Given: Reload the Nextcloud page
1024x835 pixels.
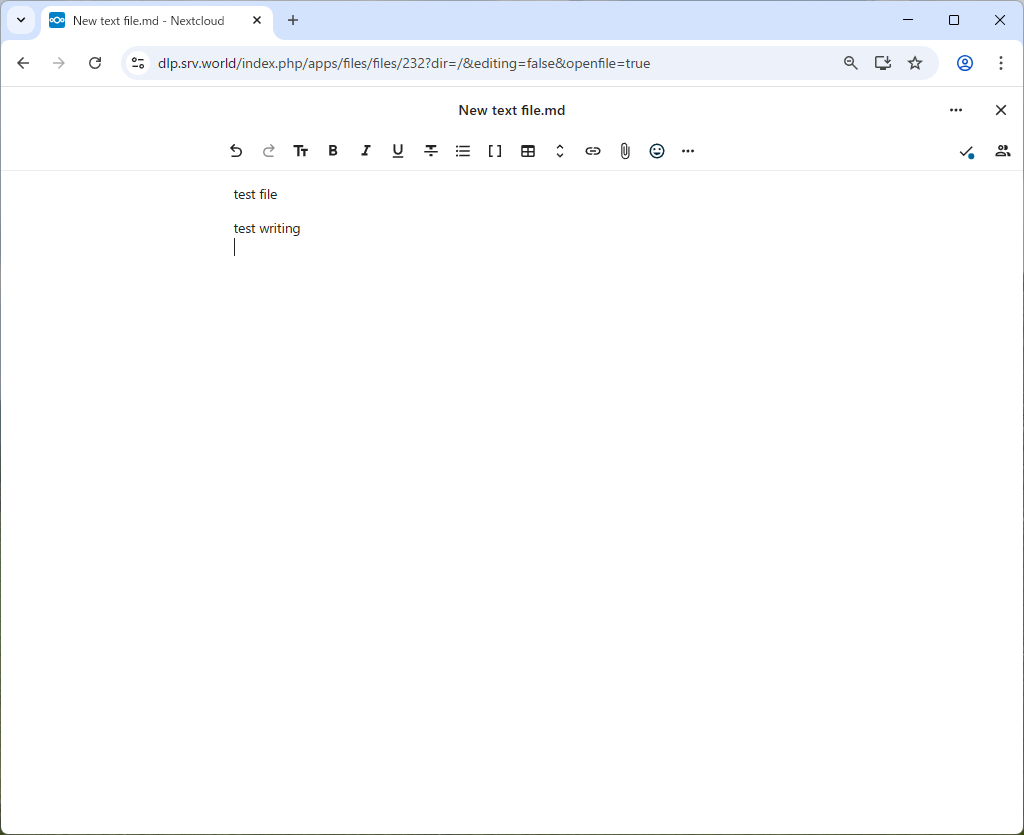Looking at the screenshot, I should pyautogui.click(x=95, y=63).
